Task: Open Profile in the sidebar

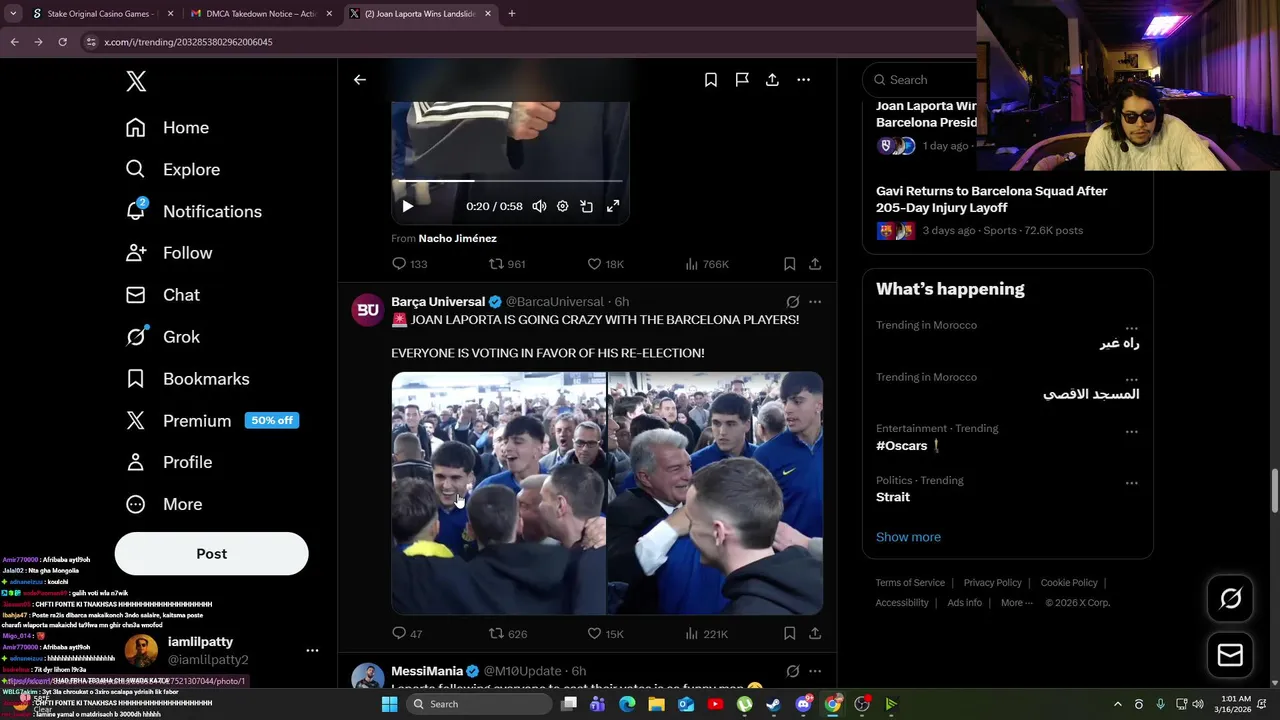Action: pos(169,462)
